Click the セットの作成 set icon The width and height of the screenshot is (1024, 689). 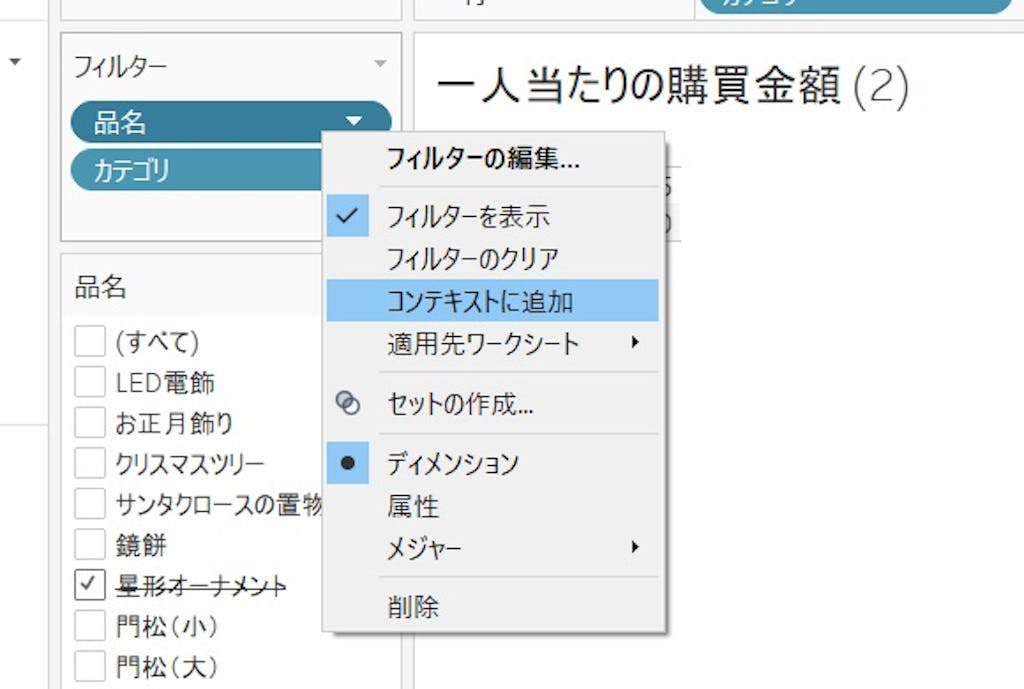tap(348, 403)
